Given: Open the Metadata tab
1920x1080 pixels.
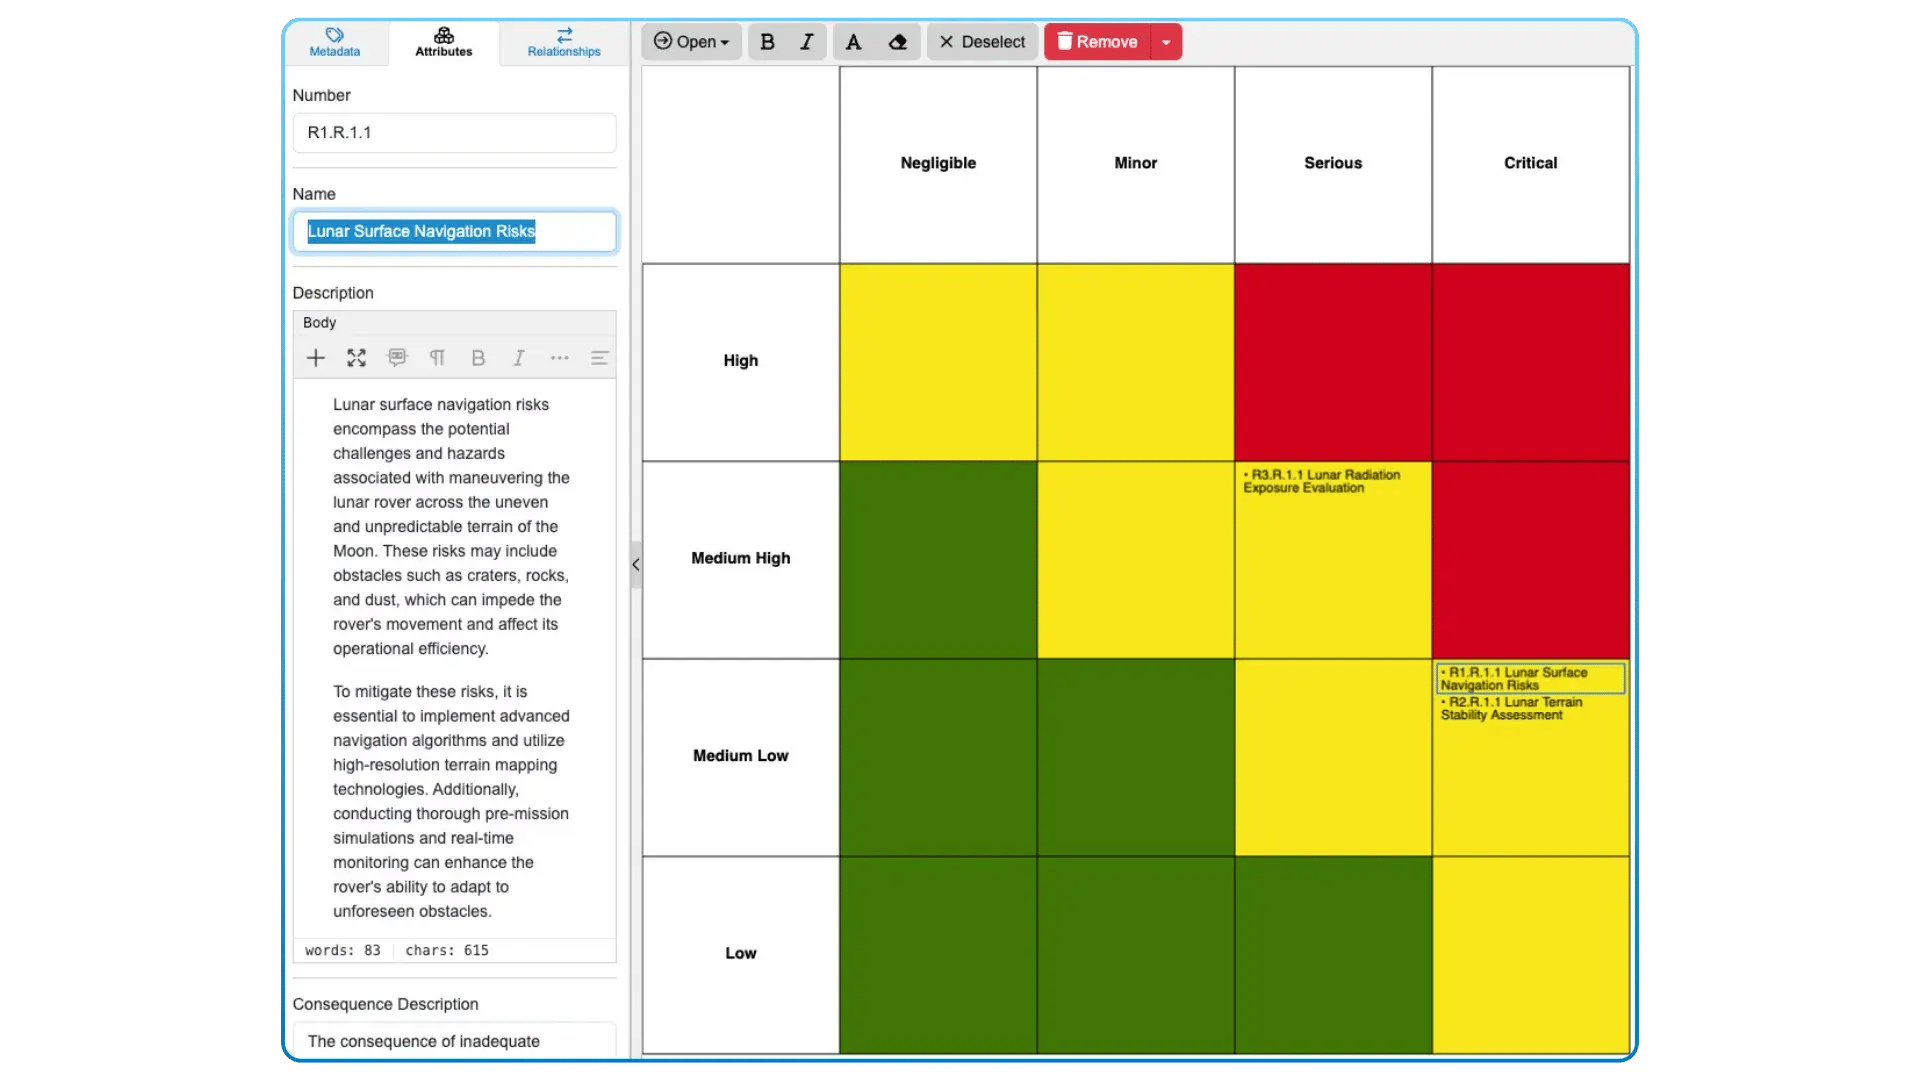Looking at the screenshot, I should (334, 42).
